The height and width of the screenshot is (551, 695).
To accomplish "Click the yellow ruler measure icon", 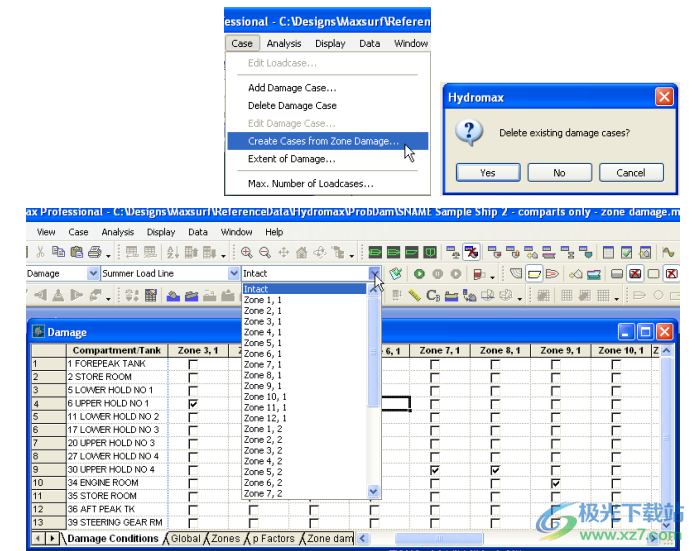I will [x=414, y=295].
